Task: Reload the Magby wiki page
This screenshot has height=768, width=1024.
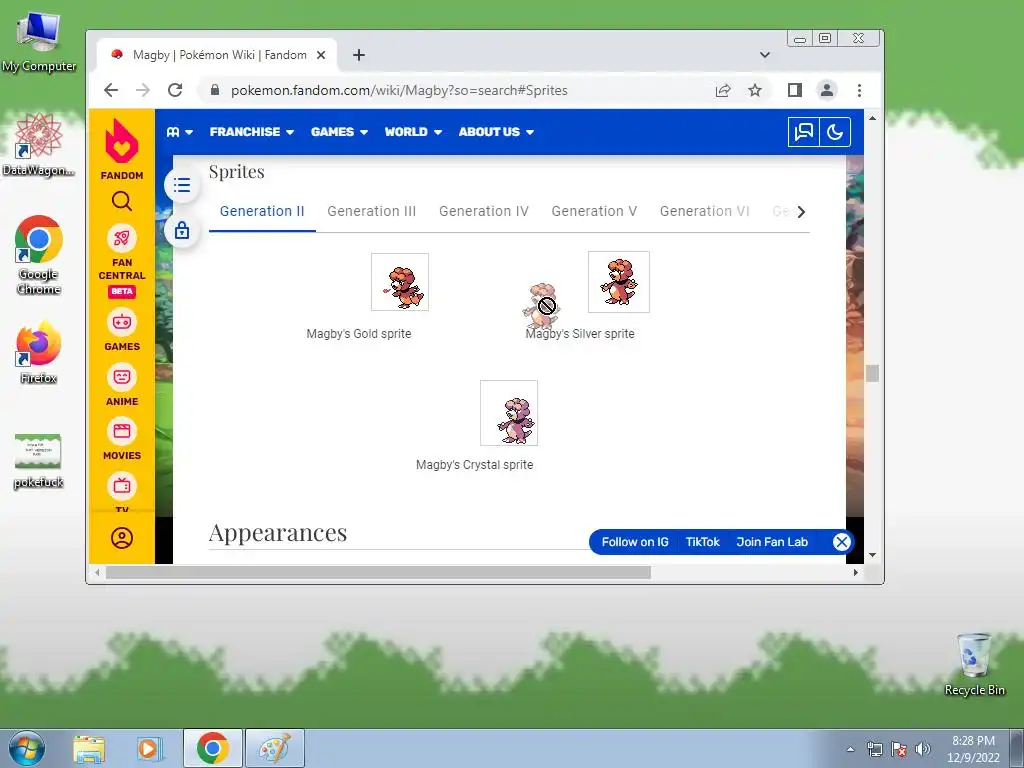Action: (x=174, y=90)
